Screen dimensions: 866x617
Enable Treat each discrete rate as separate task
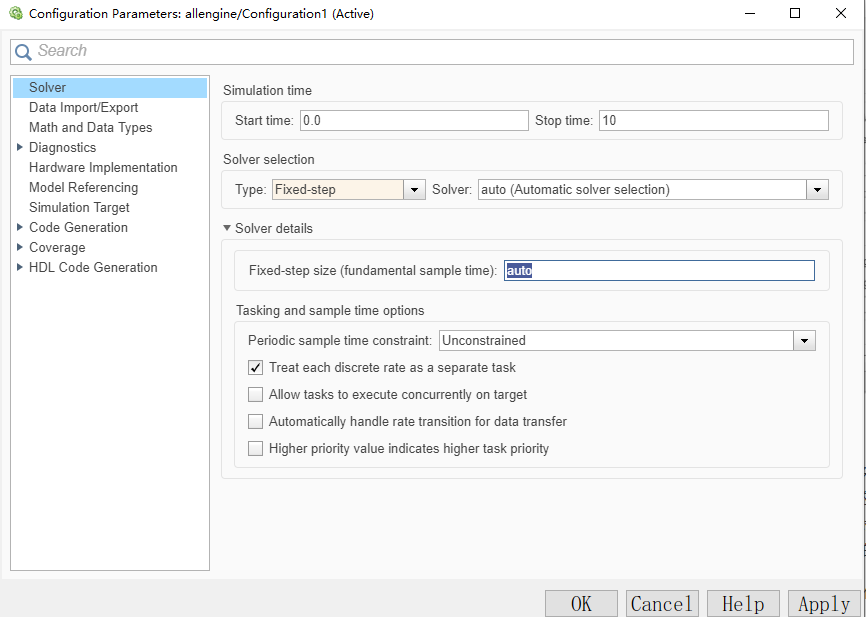[256, 368]
